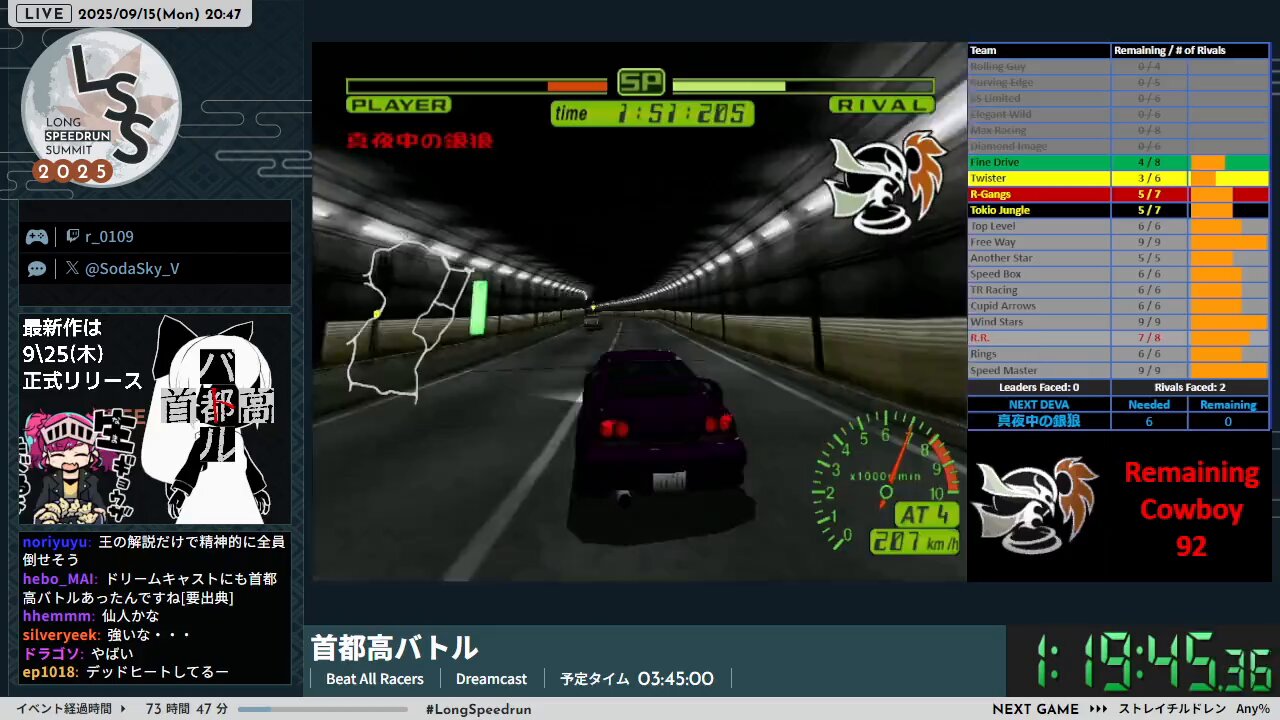The image size is (1280, 720).
Task: Click the 1:19:45 run timer
Action: pos(1154,661)
